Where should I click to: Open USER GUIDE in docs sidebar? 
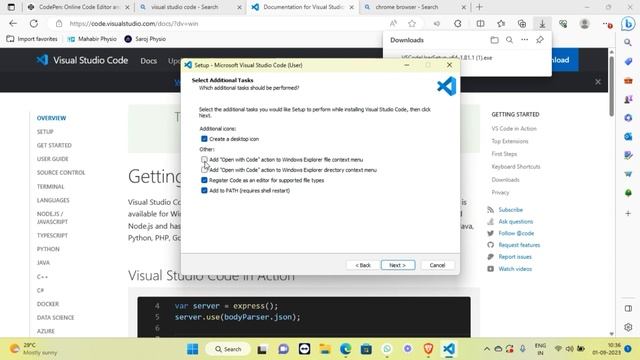tap(53, 158)
